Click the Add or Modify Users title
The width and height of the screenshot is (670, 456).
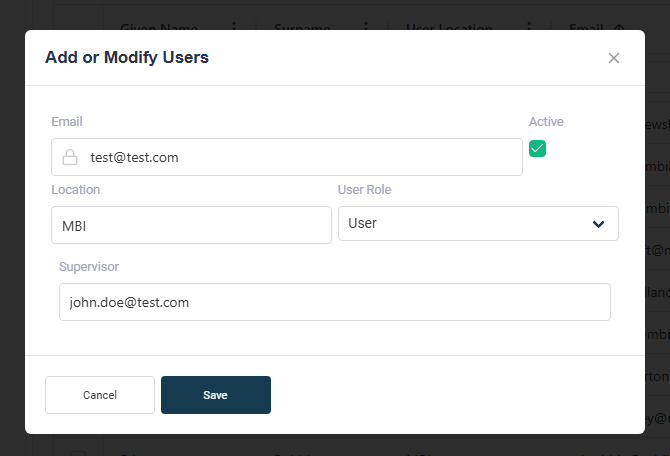coord(127,58)
